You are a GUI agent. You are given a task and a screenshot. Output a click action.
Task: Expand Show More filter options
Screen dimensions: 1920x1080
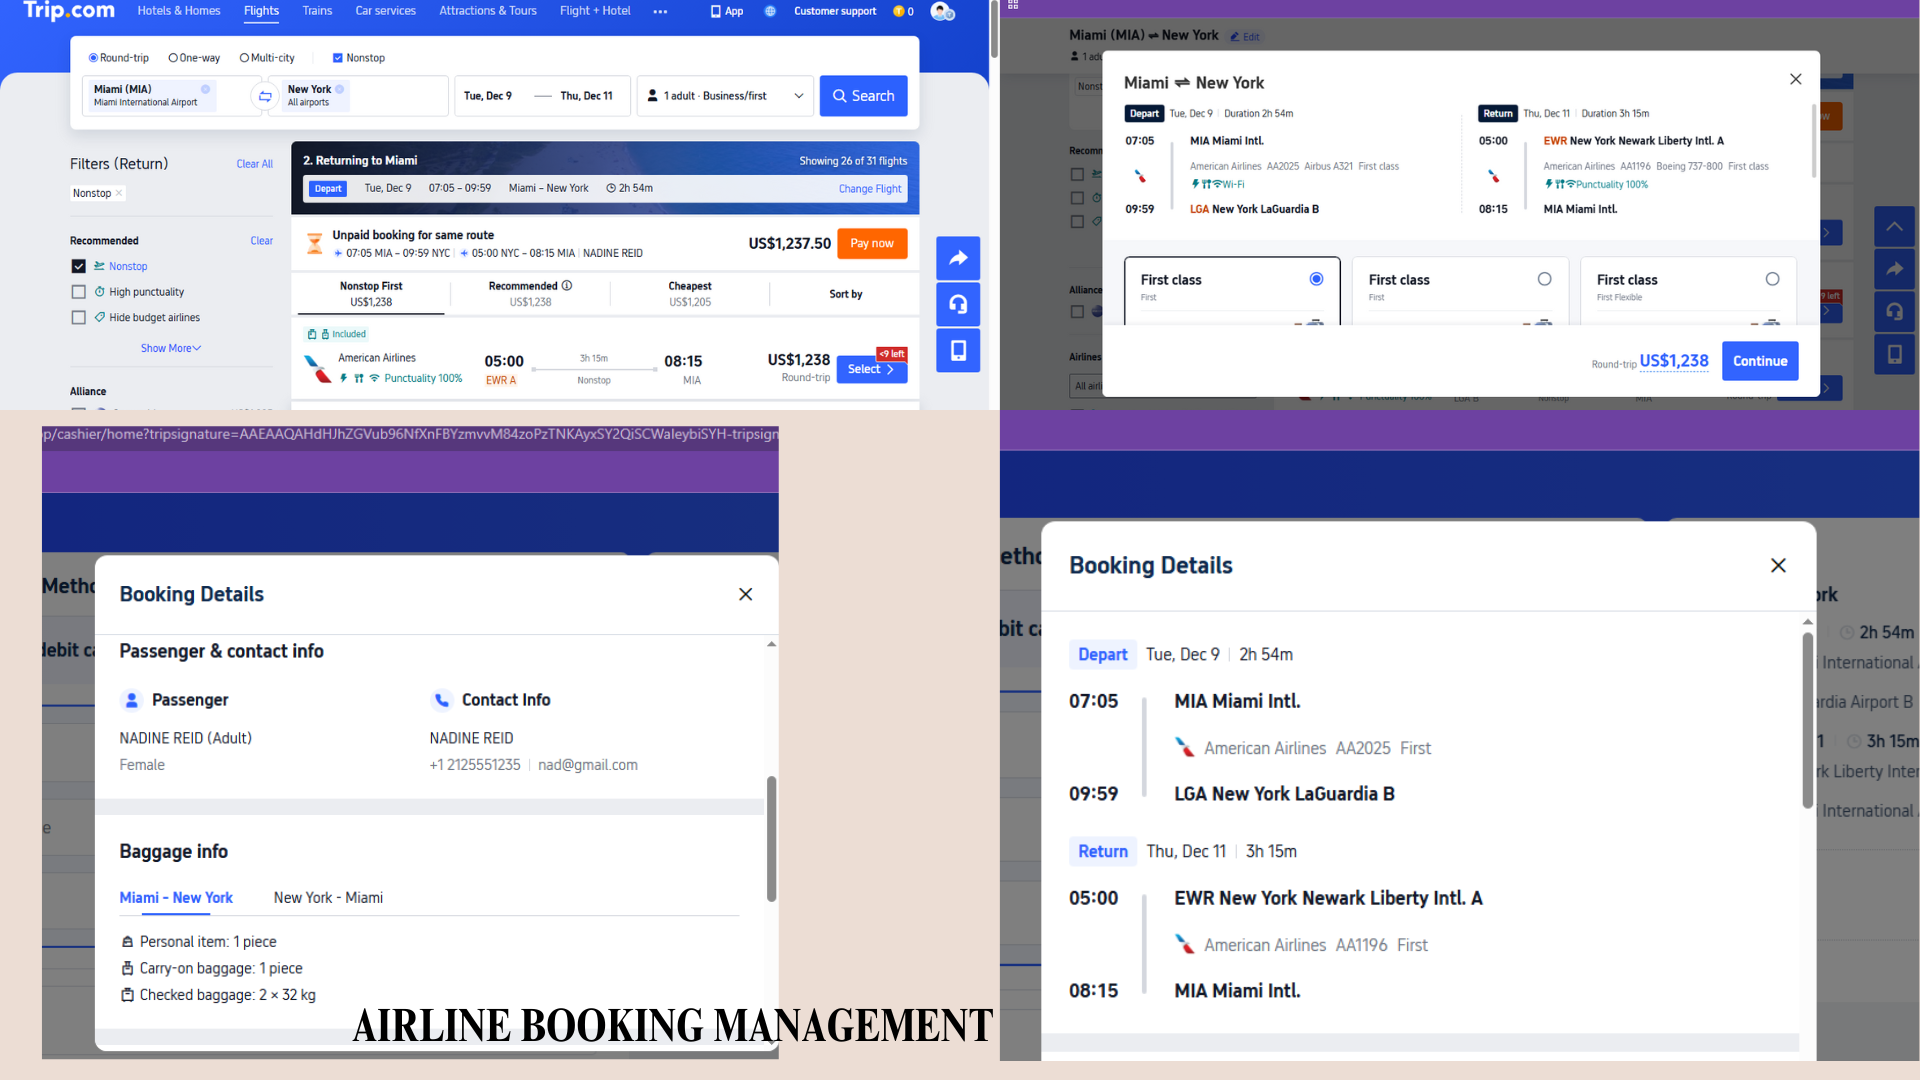click(x=170, y=348)
